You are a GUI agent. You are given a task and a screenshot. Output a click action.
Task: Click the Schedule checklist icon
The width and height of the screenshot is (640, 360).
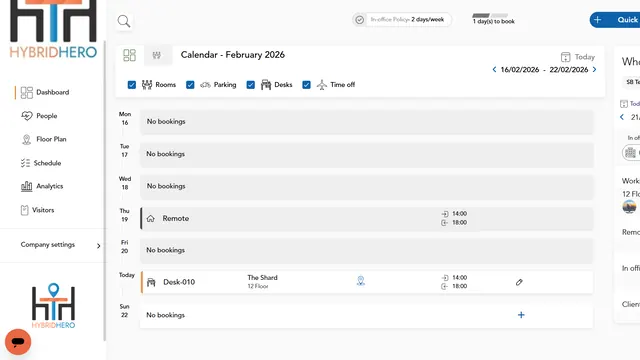pyautogui.click(x=25, y=163)
